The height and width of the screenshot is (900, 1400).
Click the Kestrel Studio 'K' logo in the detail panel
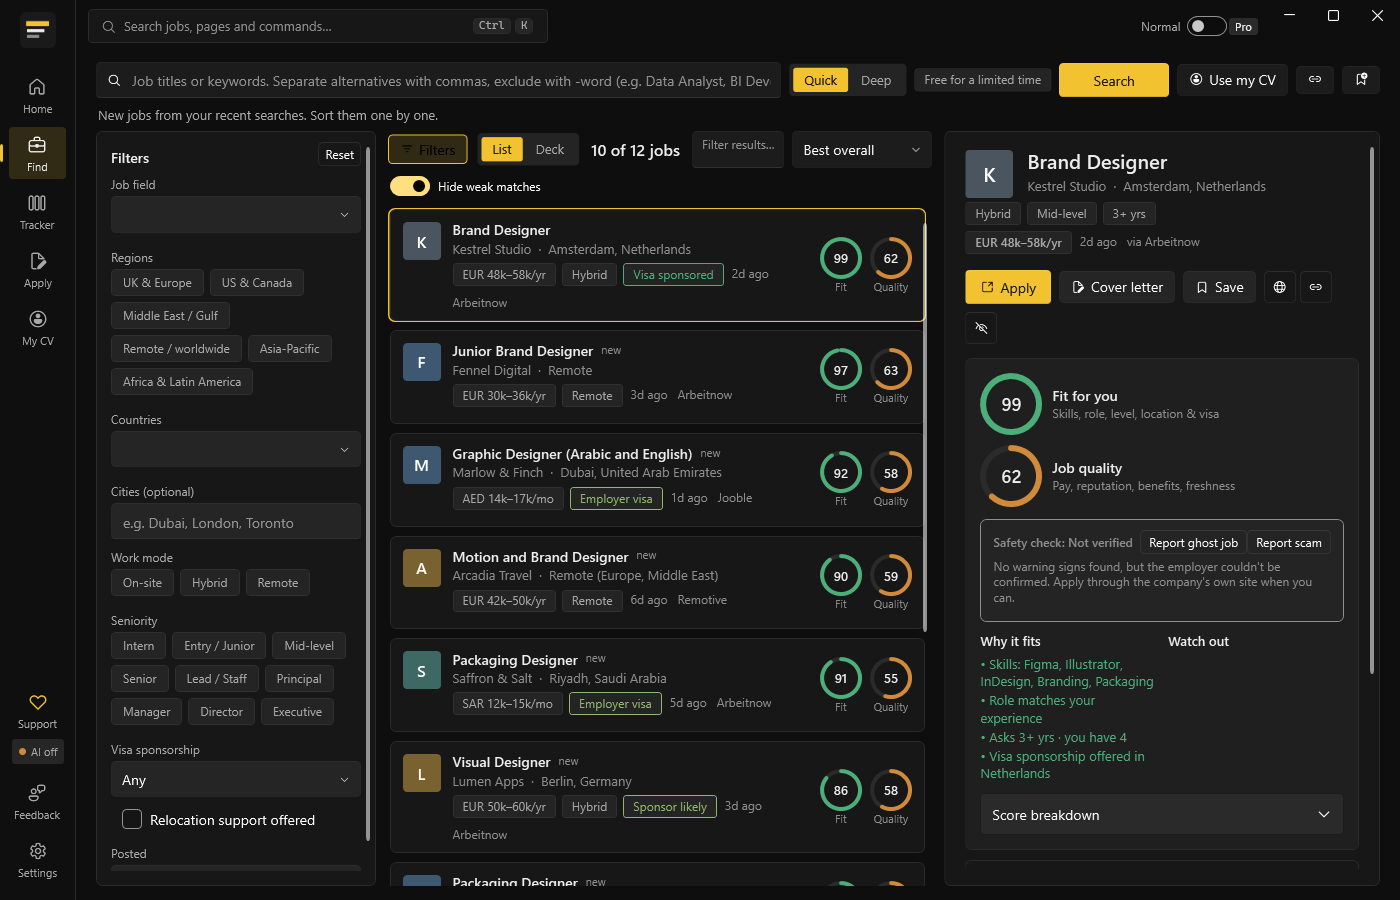pos(989,175)
